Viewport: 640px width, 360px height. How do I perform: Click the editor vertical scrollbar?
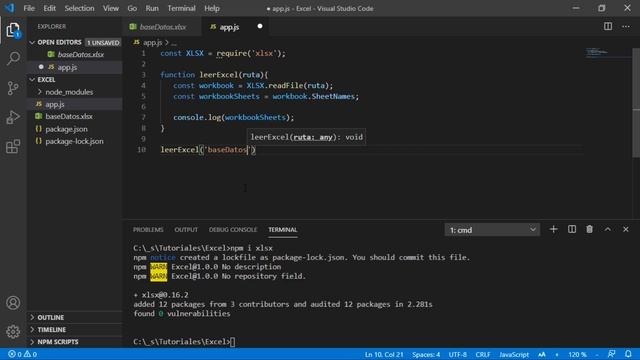[x=636, y=102]
